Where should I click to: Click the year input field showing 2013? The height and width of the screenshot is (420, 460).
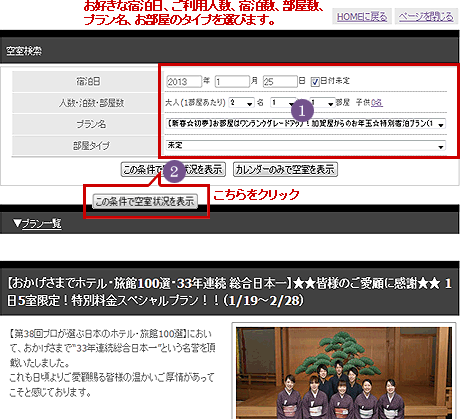tap(184, 82)
